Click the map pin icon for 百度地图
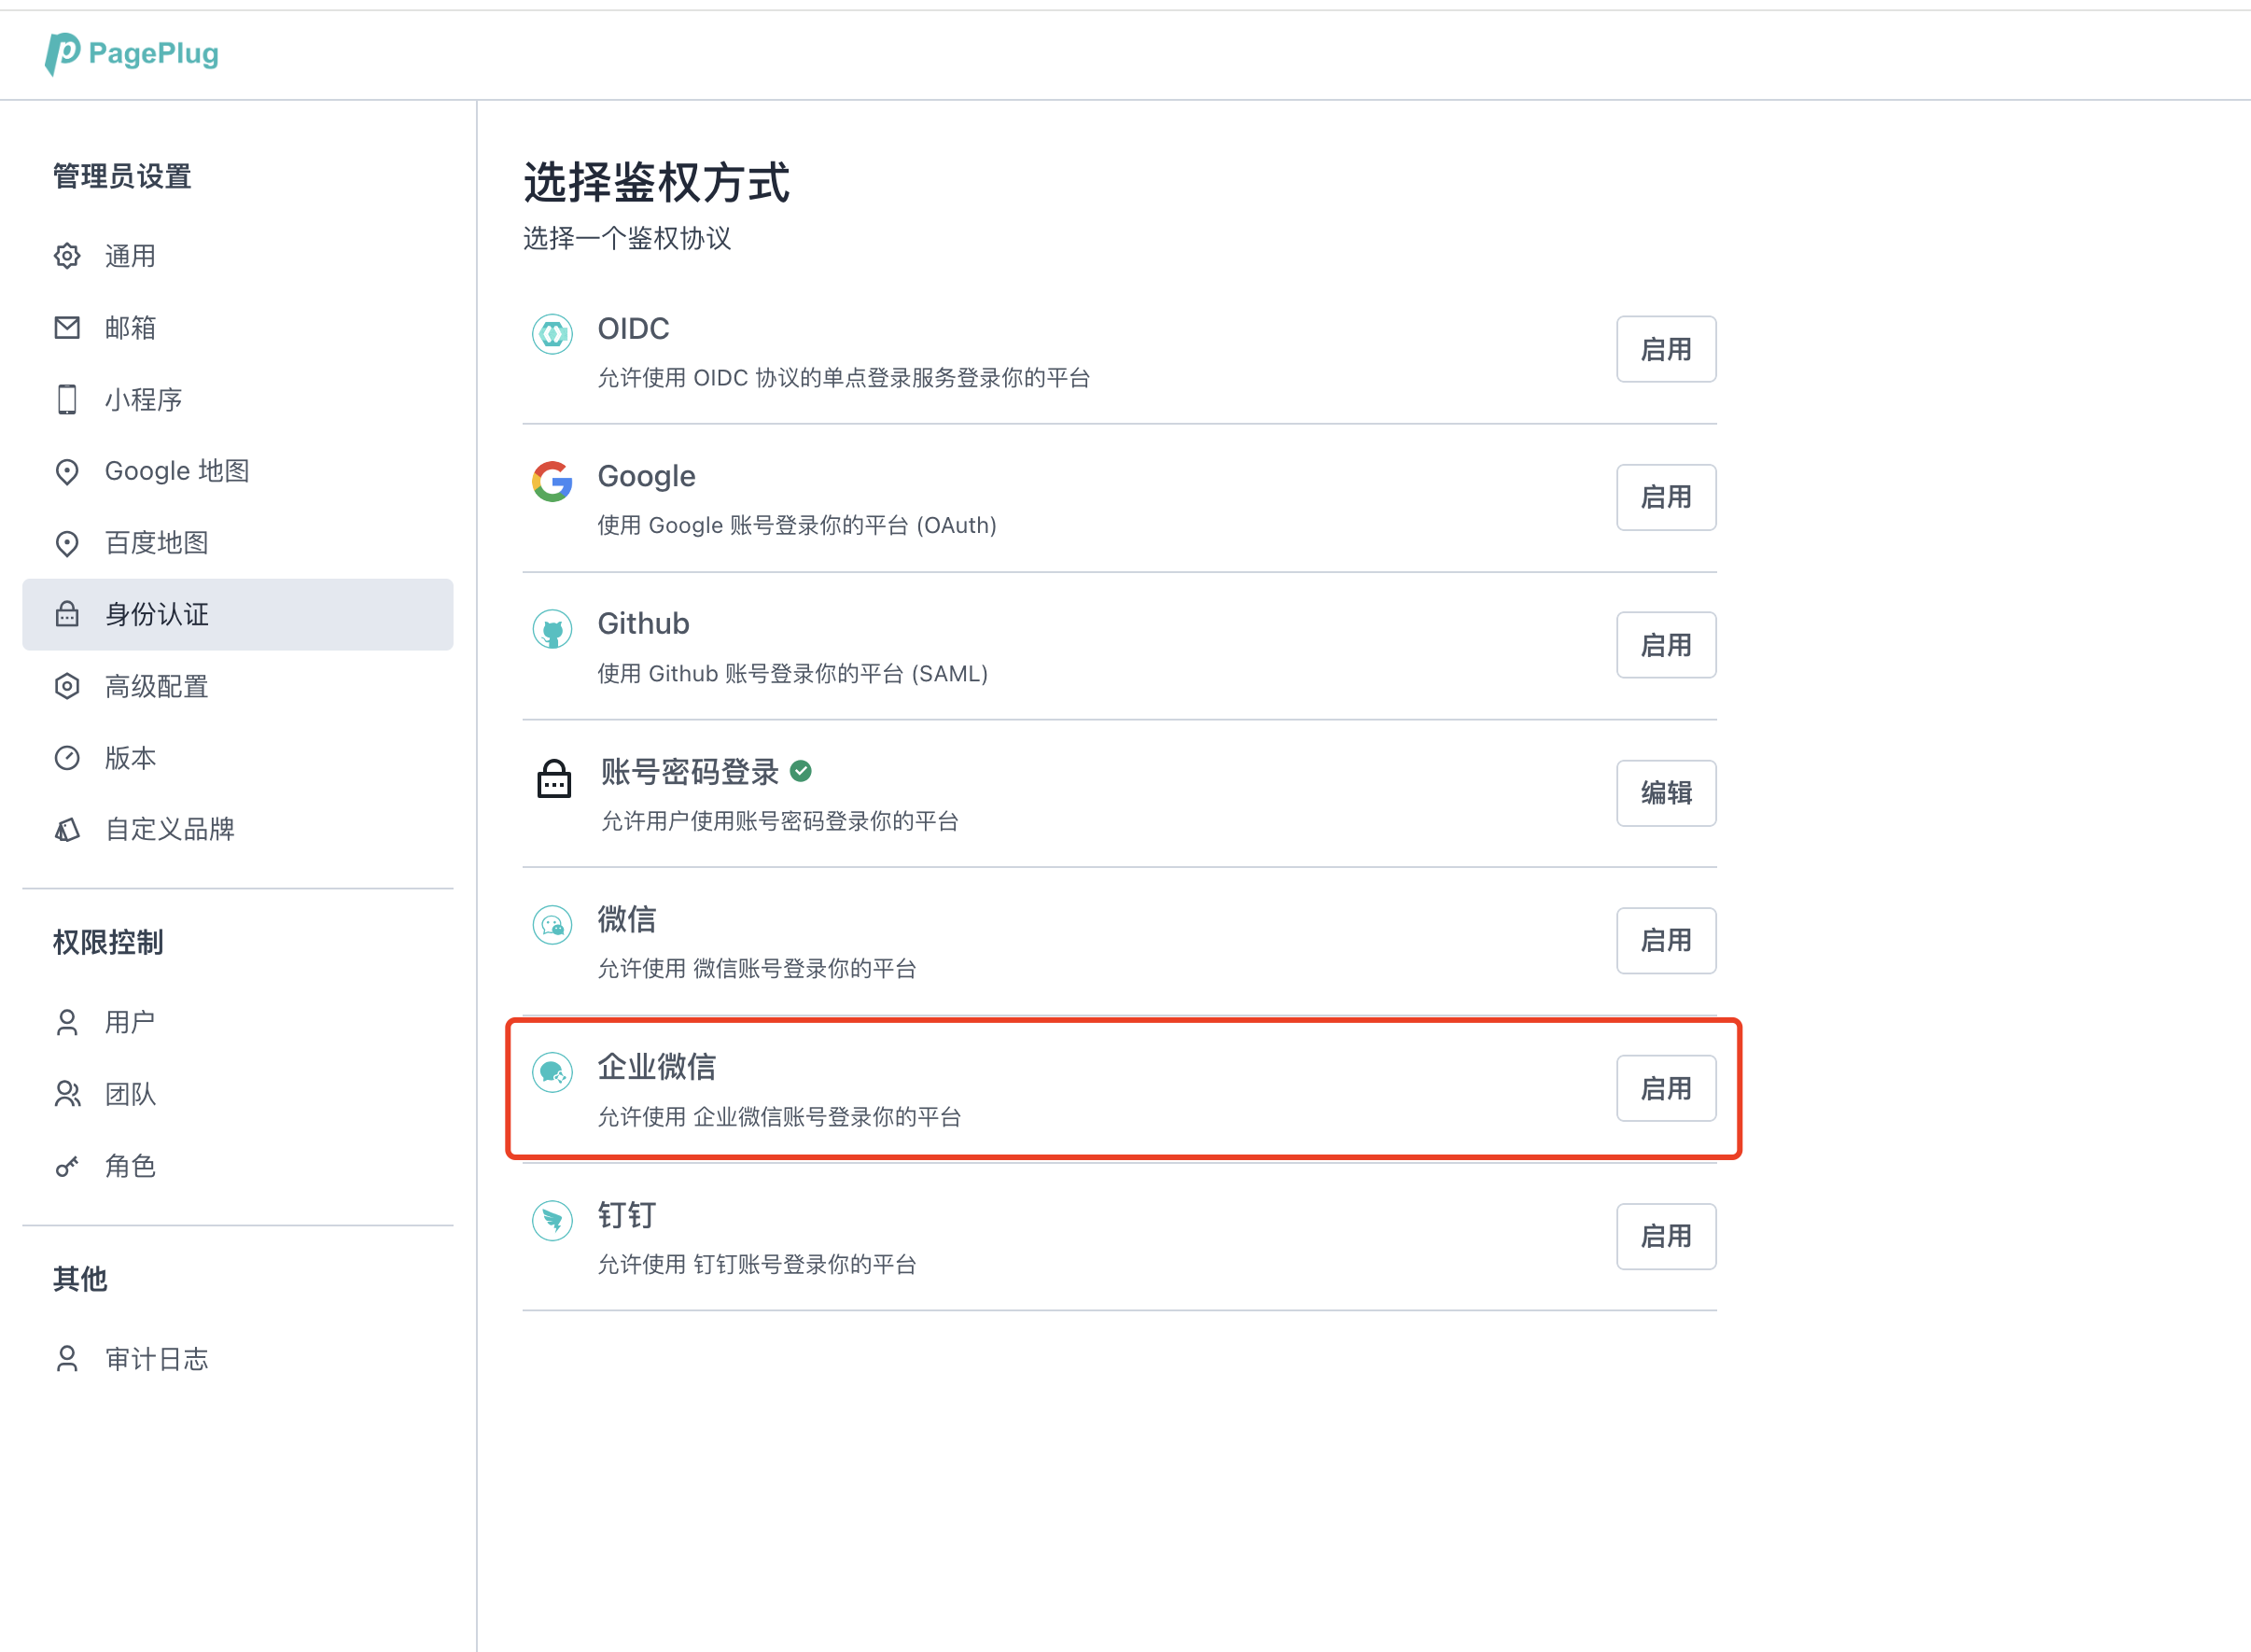The image size is (2251, 1652). (67, 543)
